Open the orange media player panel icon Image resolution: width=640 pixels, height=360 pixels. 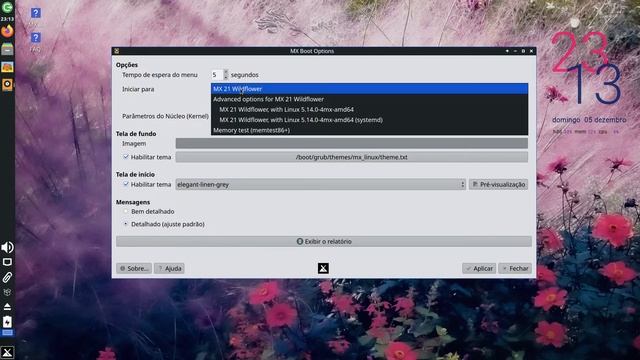[7, 84]
